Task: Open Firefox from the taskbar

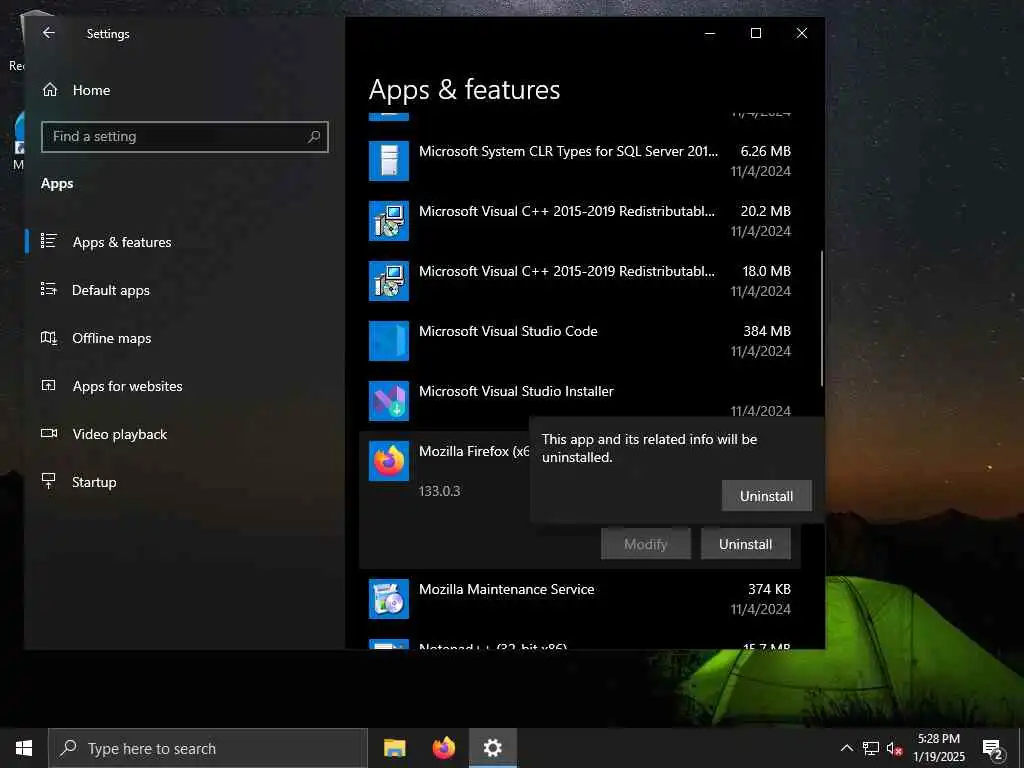Action: click(x=444, y=748)
